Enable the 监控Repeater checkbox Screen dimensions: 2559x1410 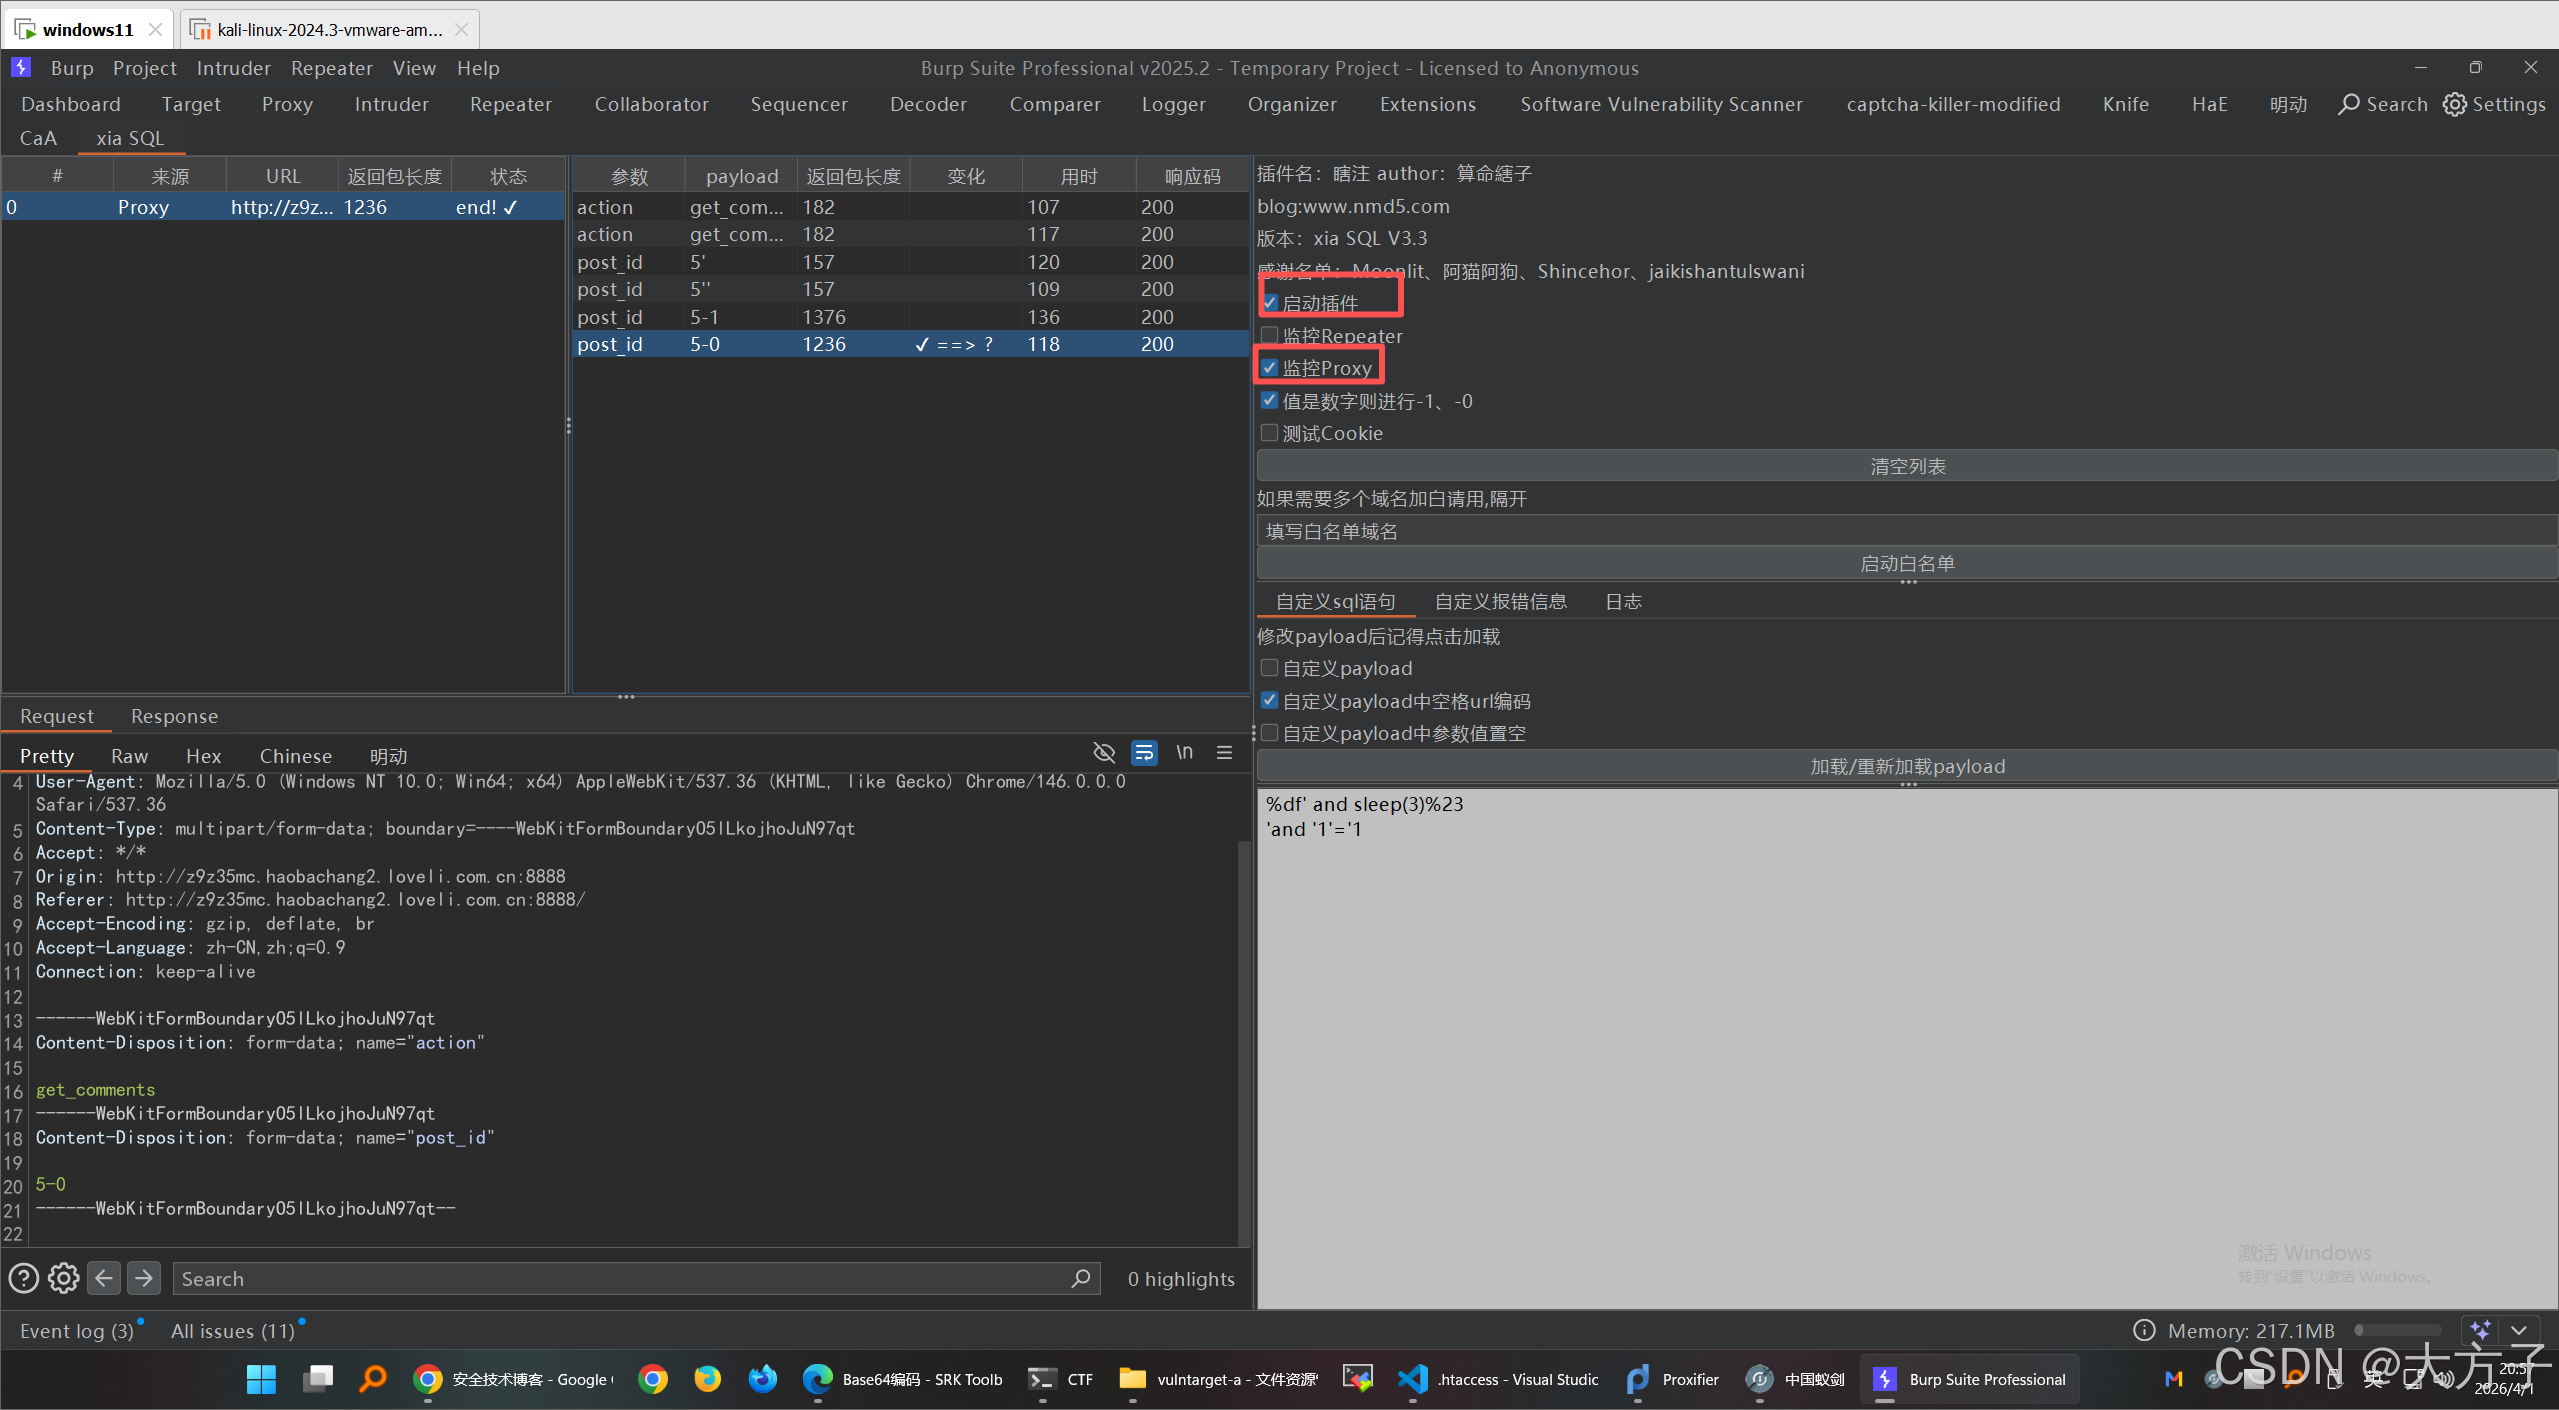pyautogui.click(x=1269, y=335)
